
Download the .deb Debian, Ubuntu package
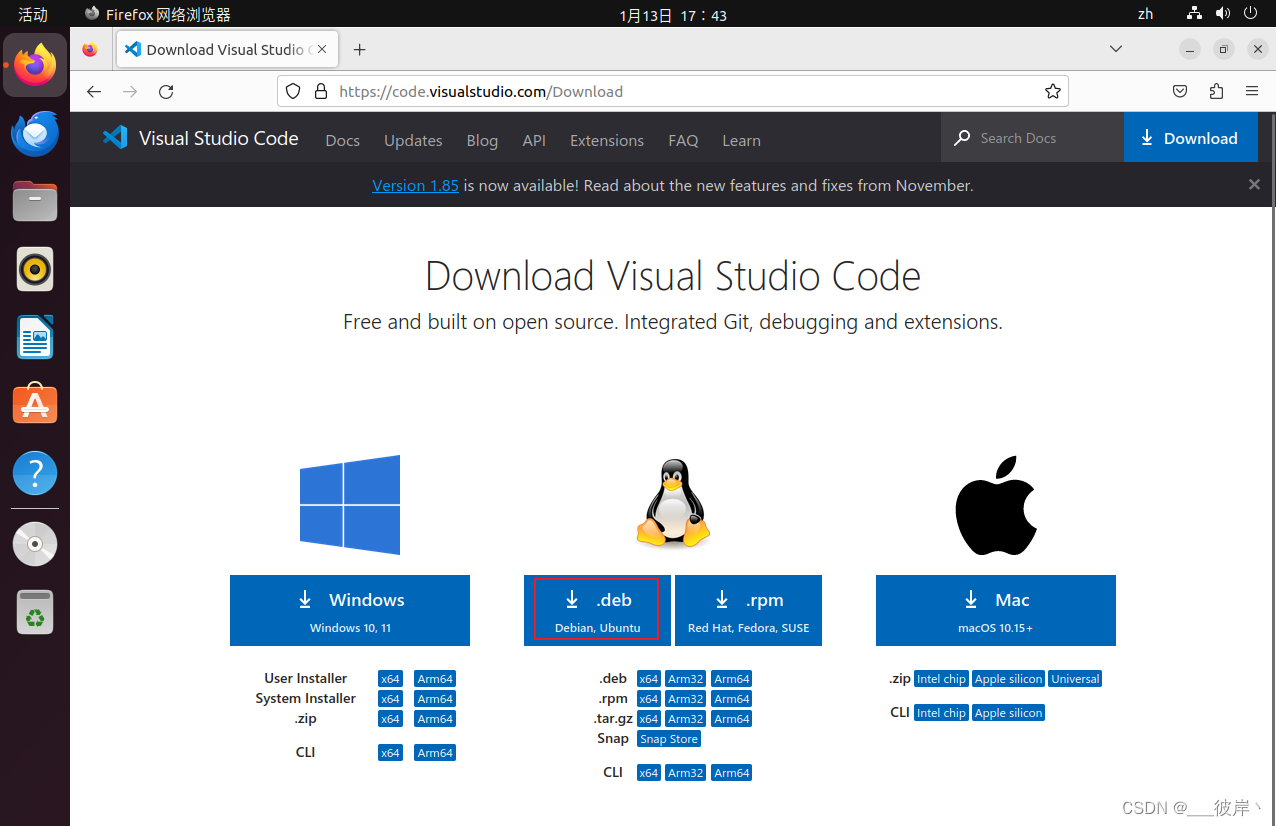(x=598, y=610)
